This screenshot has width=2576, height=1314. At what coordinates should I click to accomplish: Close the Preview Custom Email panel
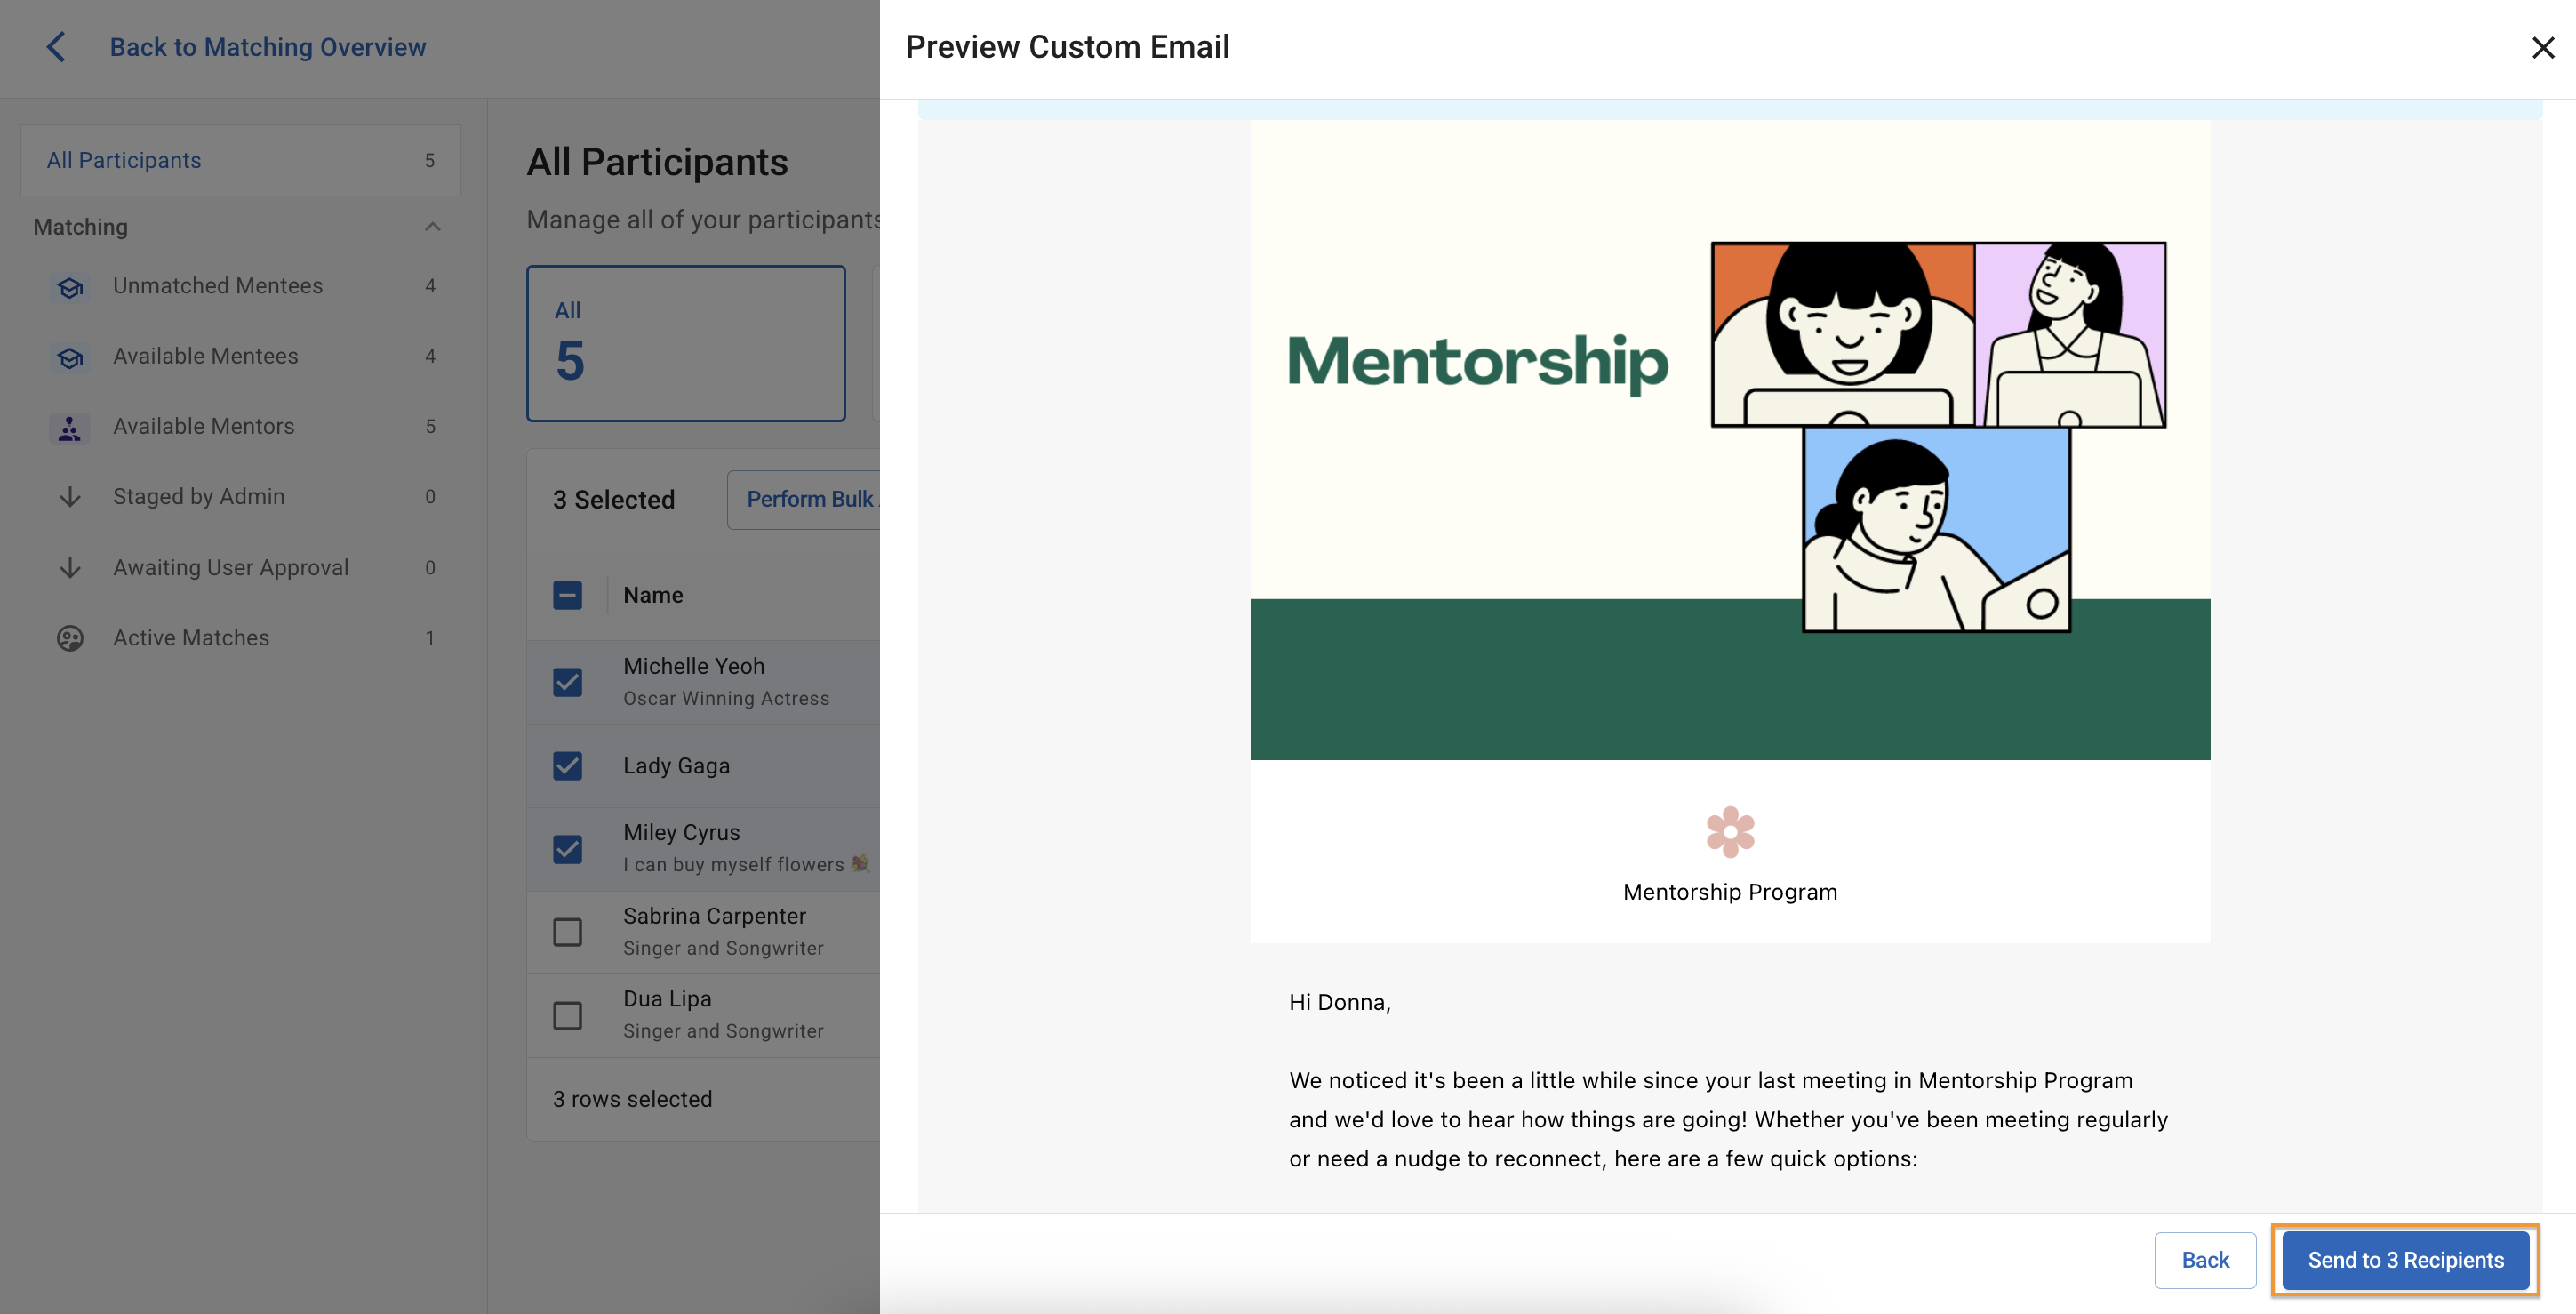(2542, 47)
